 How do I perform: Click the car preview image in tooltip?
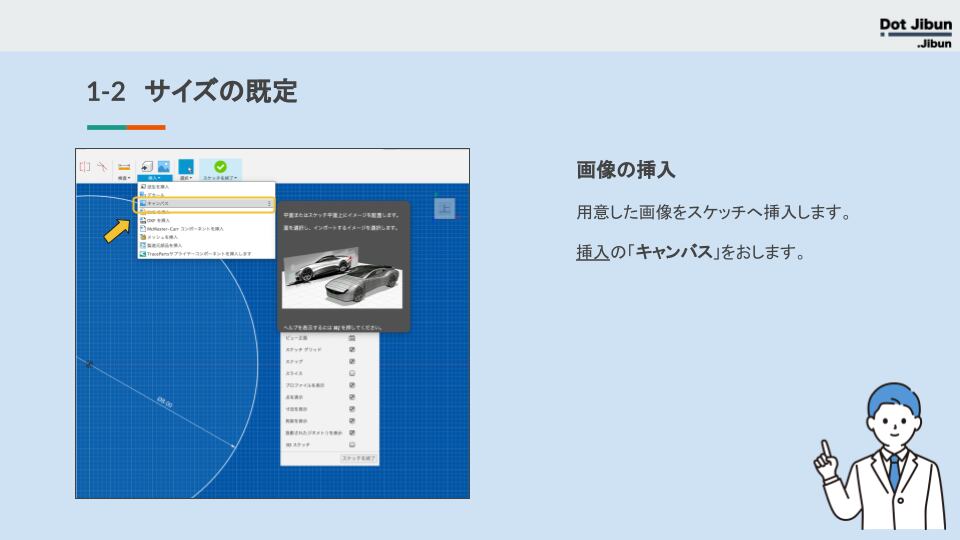[x=342, y=276]
